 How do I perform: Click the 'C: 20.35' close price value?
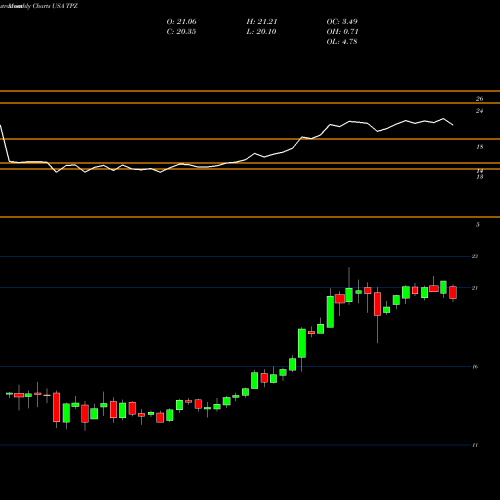point(181,32)
